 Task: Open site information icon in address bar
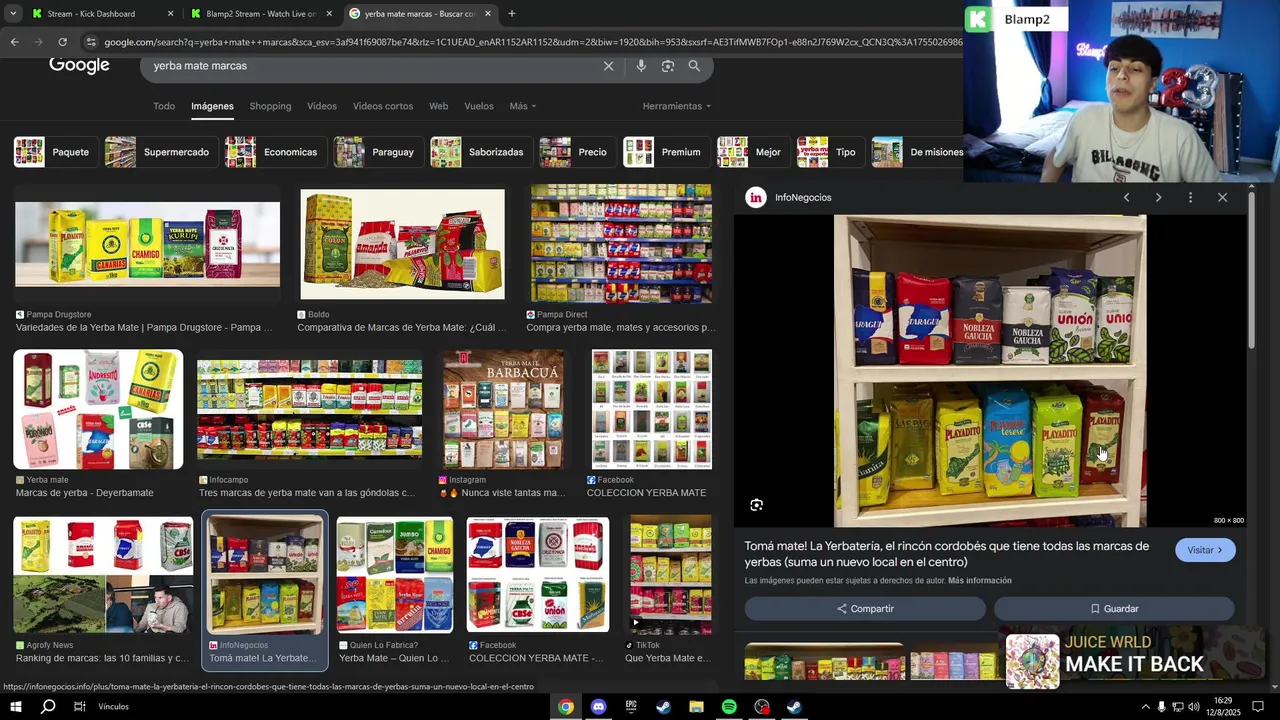click(91, 42)
